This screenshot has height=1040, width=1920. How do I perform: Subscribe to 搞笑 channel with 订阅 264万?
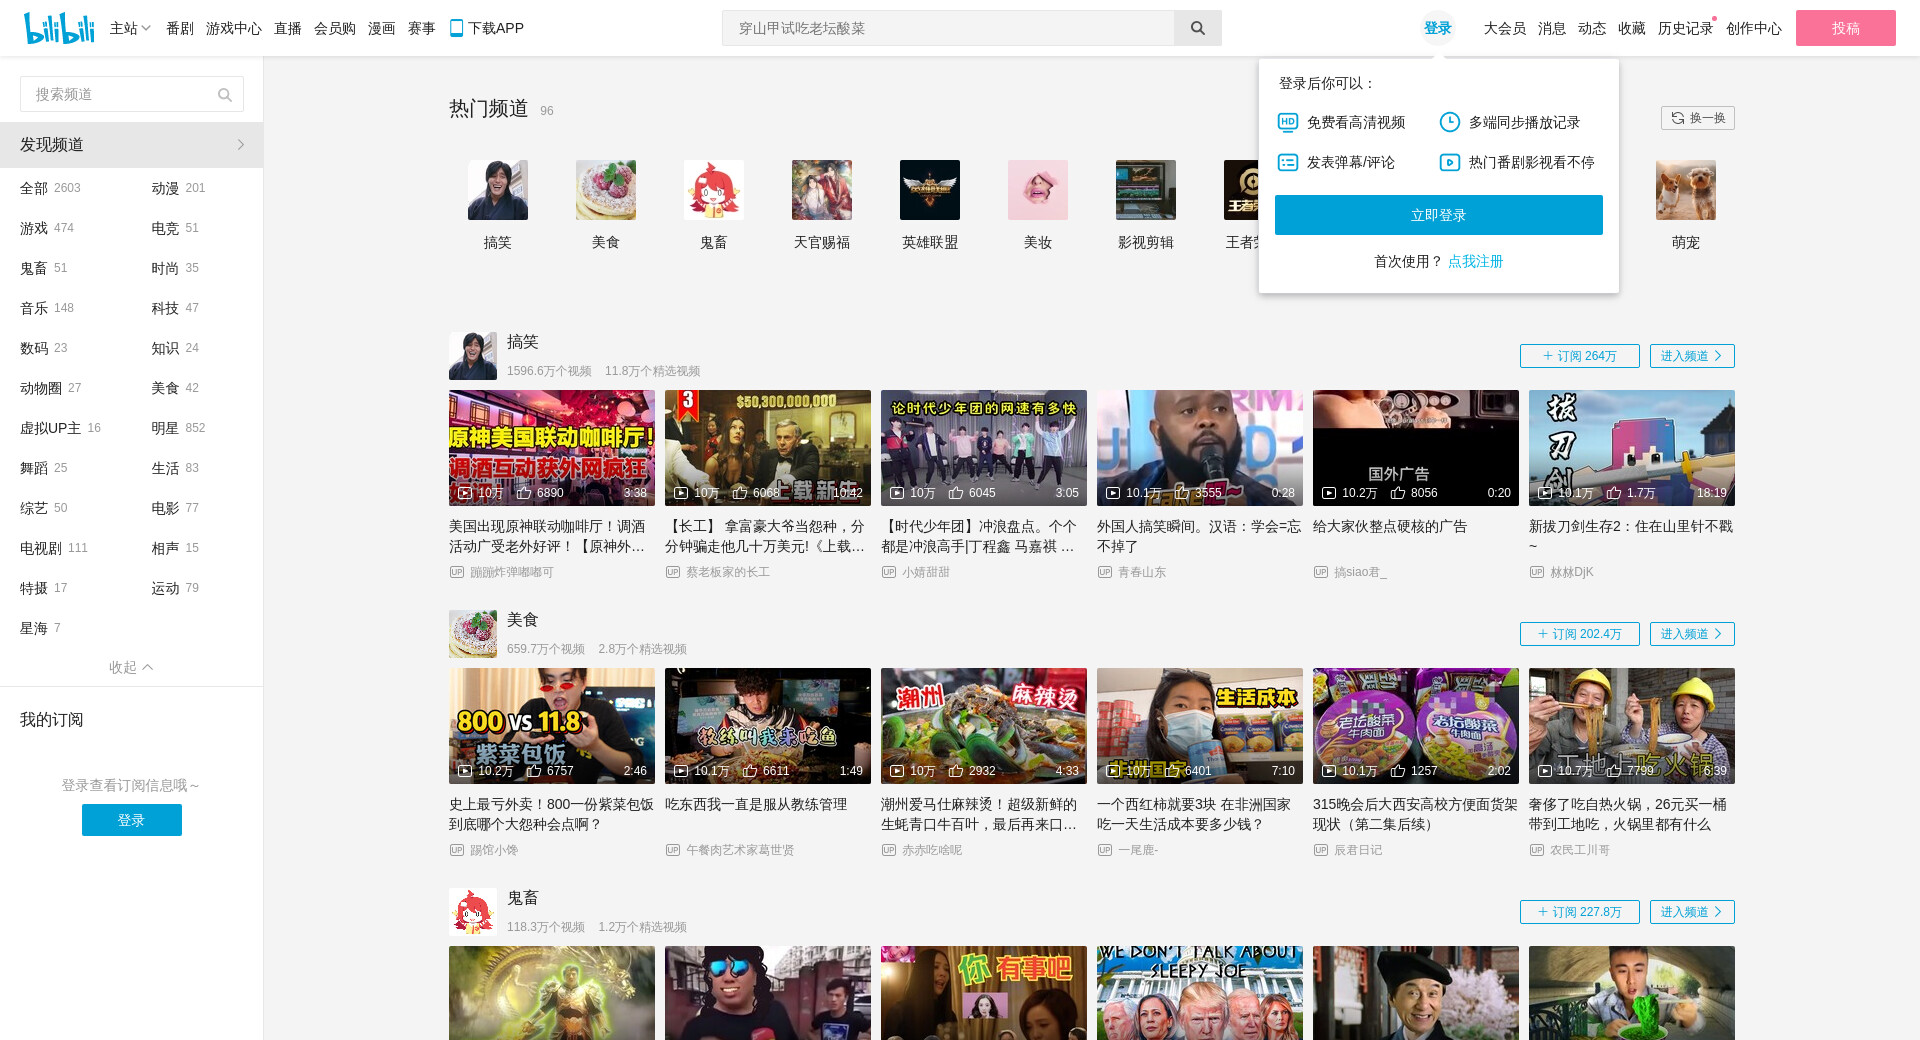point(1579,356)
